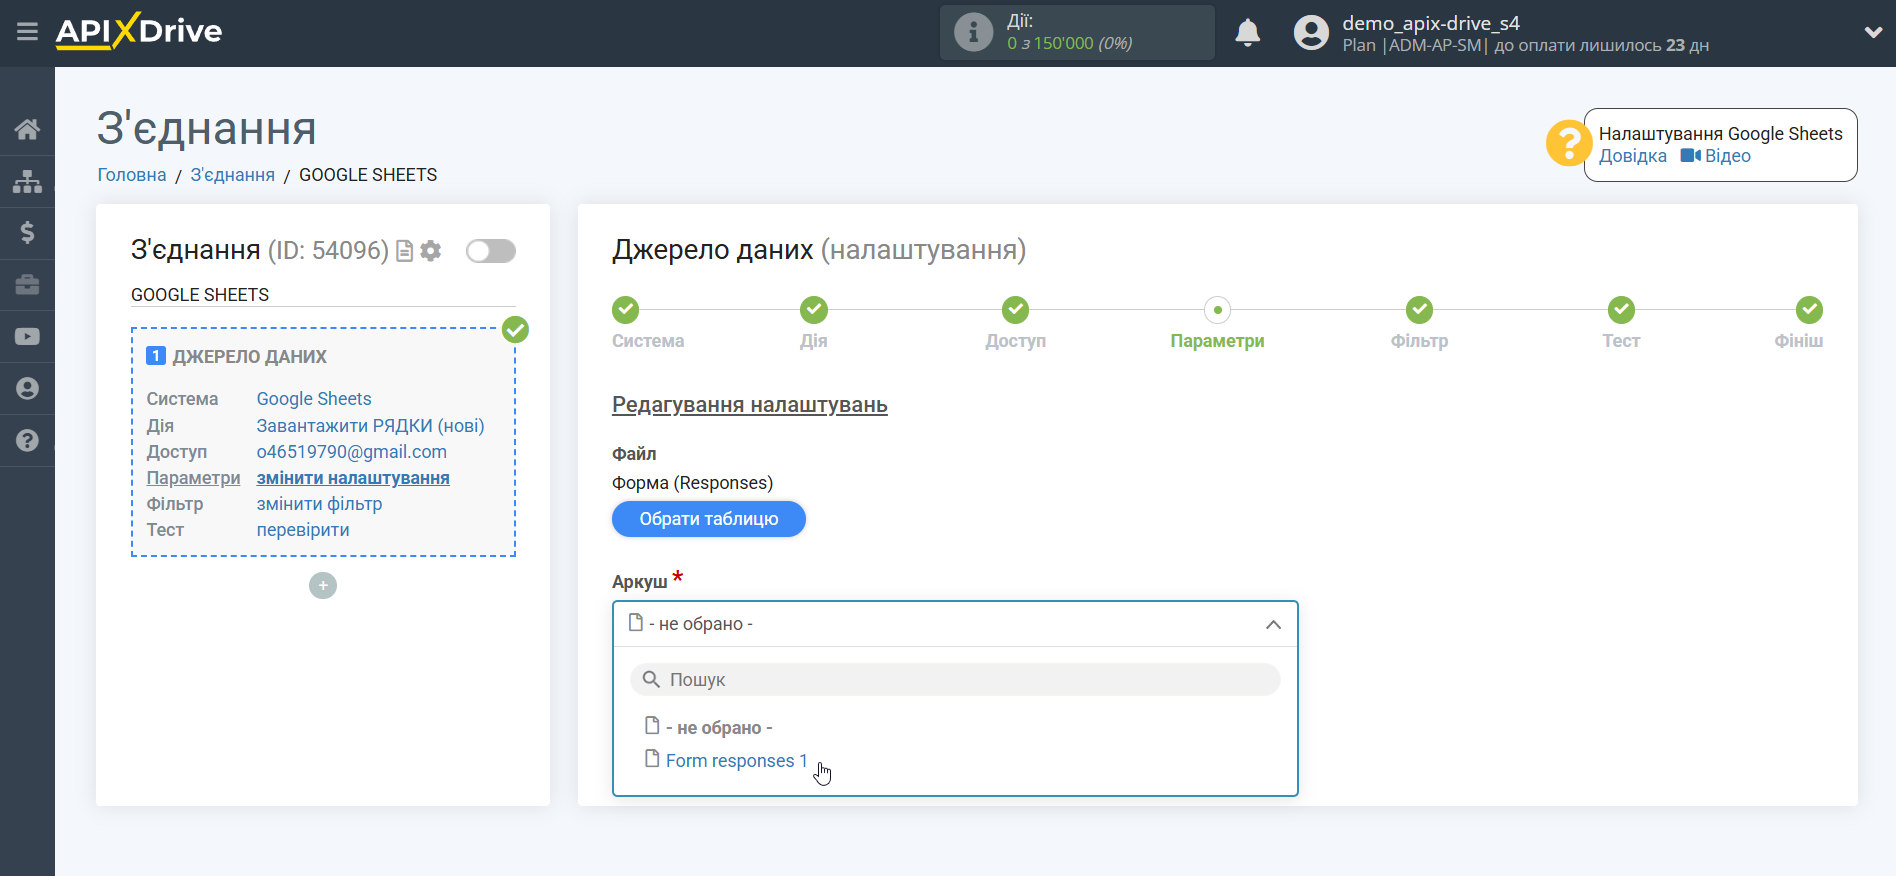Open YouTube video sidebar icon
Viewport: 1896px width, 876px height.
pyautogui.click(x=27, y=337)
